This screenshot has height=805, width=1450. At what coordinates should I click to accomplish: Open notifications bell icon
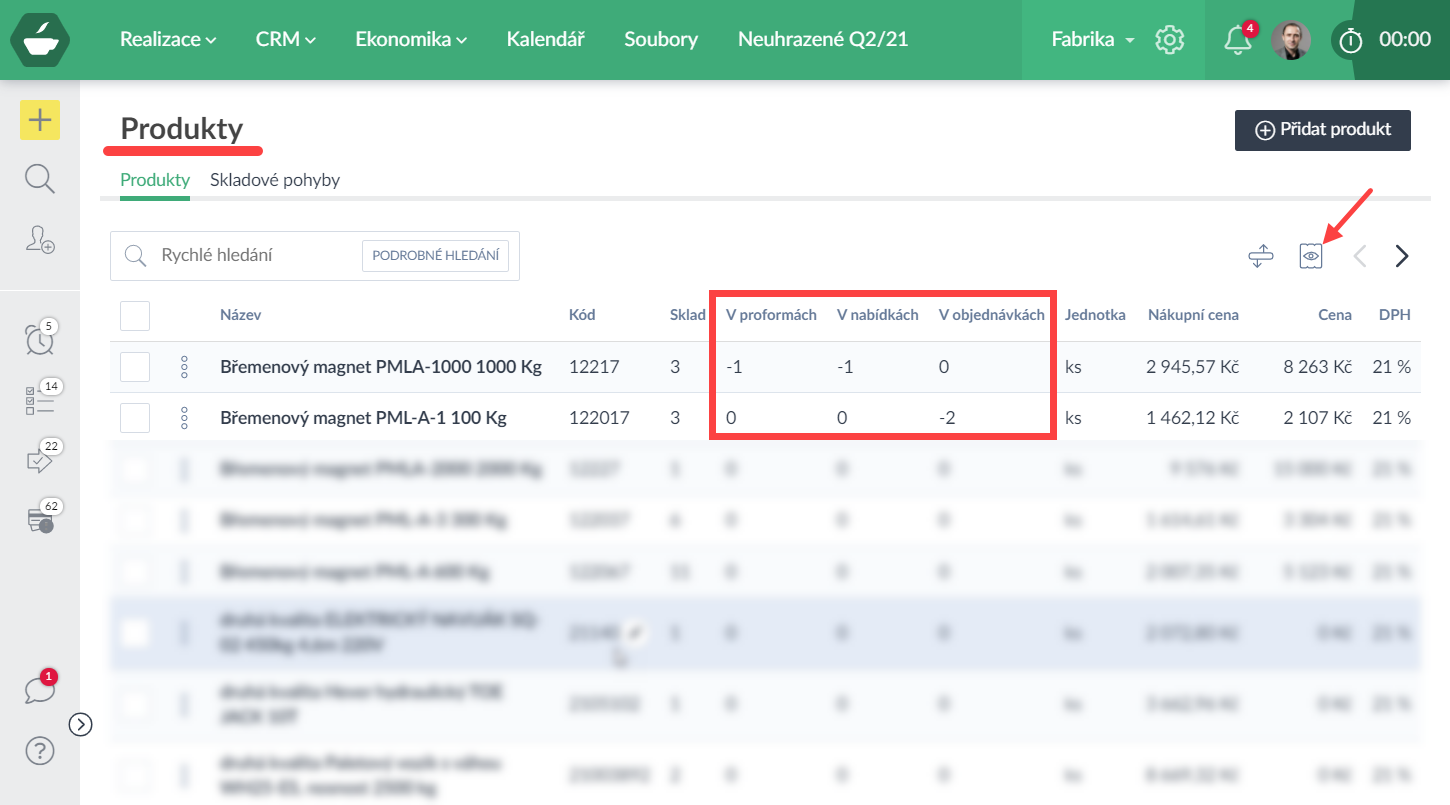[1237, 40]
